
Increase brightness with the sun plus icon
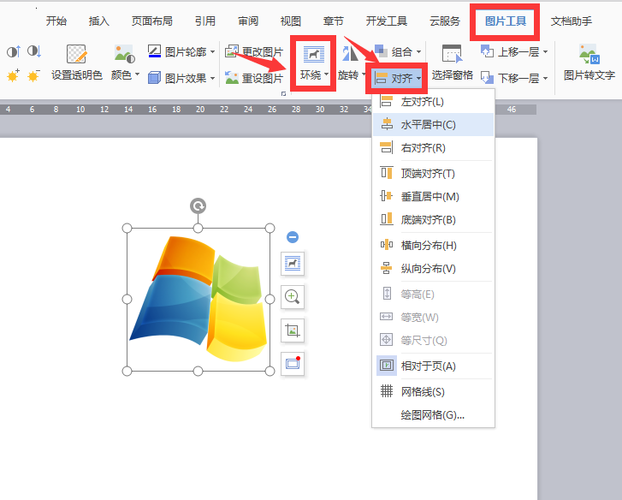(x=13, y=75)
